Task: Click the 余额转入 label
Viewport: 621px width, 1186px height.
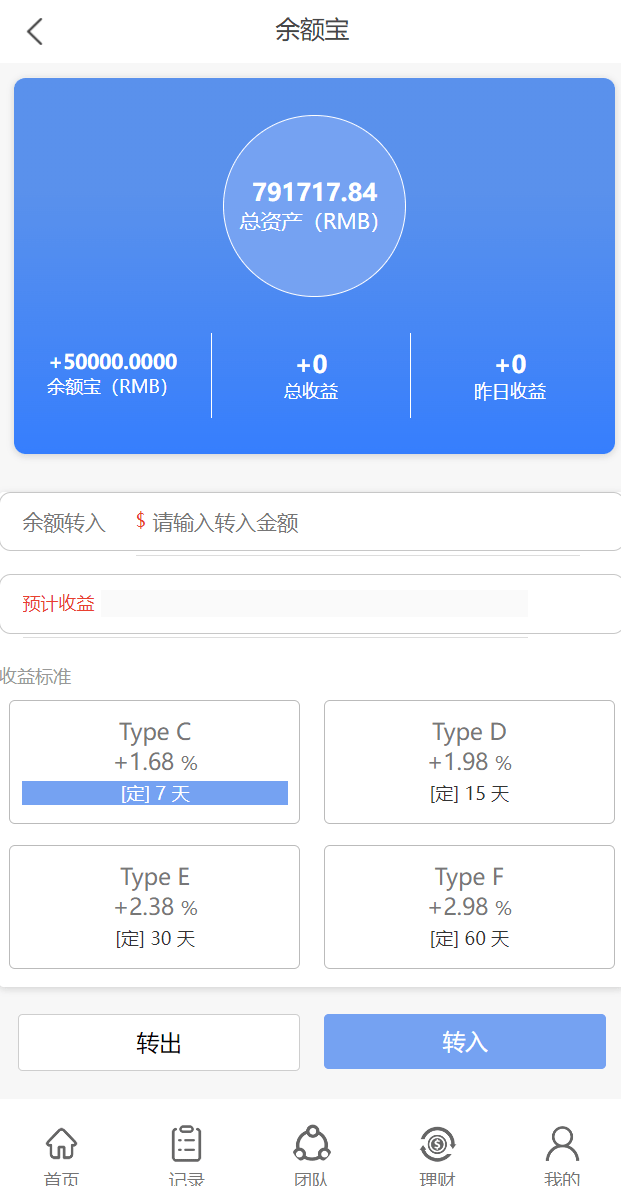Action: pos(64,523)
